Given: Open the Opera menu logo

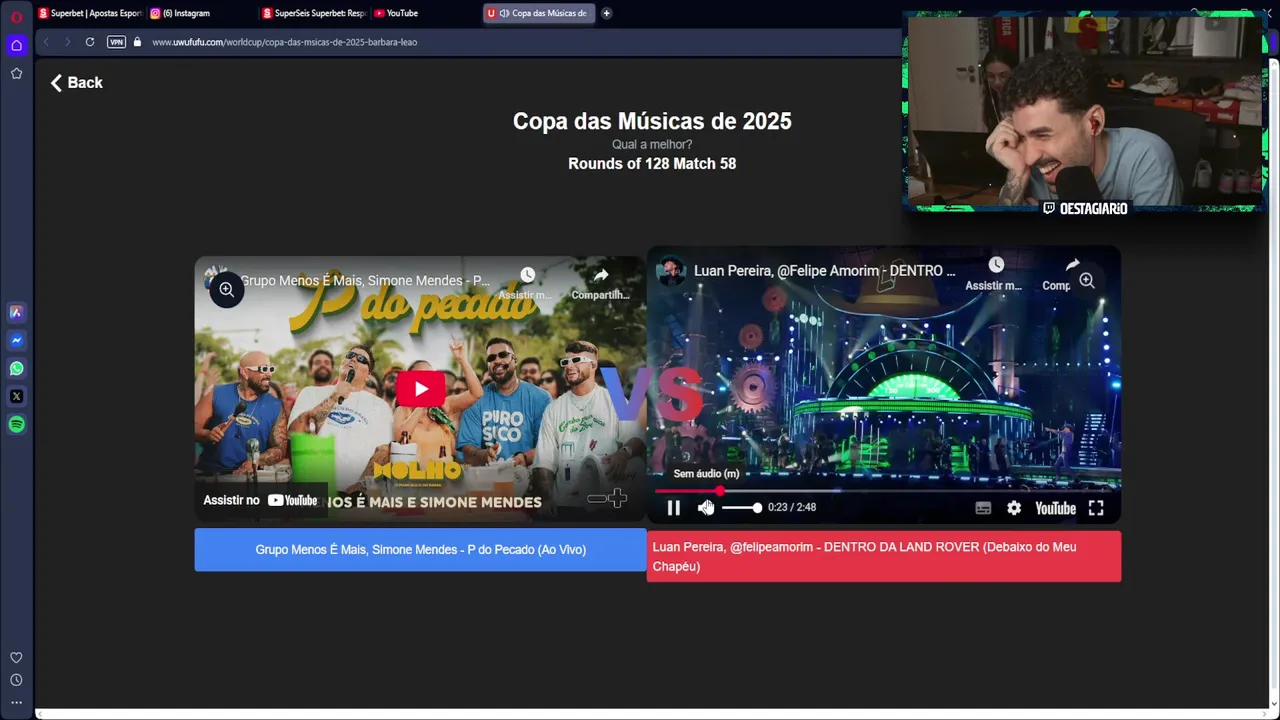Looking at the screenshot, I should pyautogui.click(x=16, y=17).
